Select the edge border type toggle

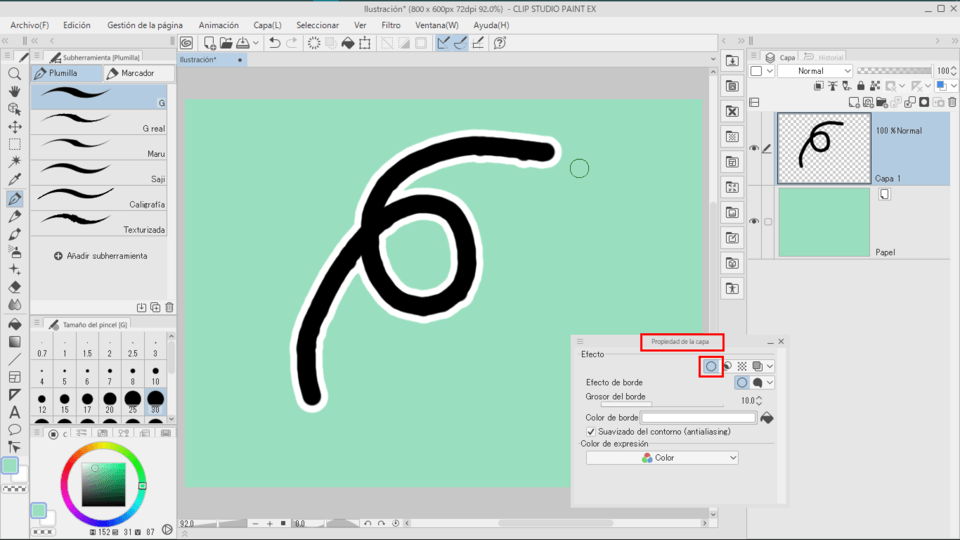pyautogui.click(x=742, y=383)
